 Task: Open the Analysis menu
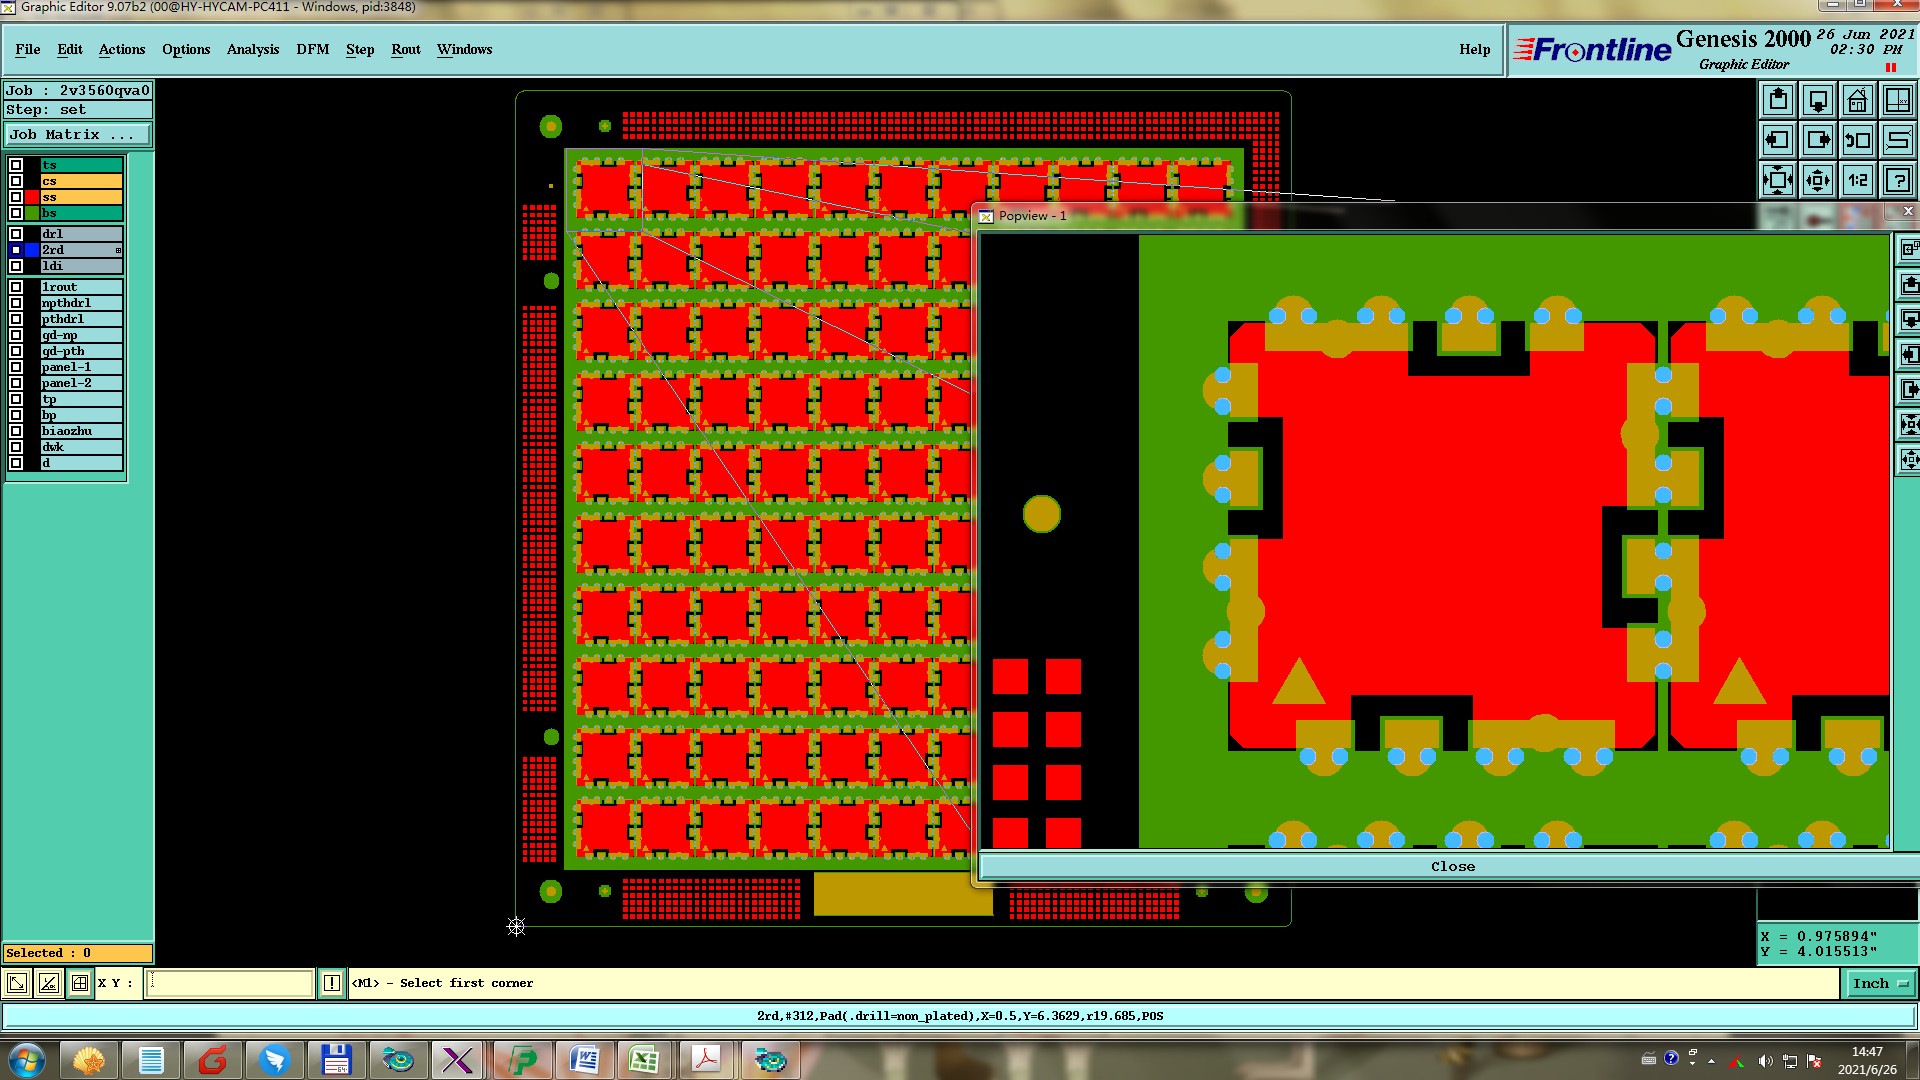pyautogui.click(x=253, y=49)
